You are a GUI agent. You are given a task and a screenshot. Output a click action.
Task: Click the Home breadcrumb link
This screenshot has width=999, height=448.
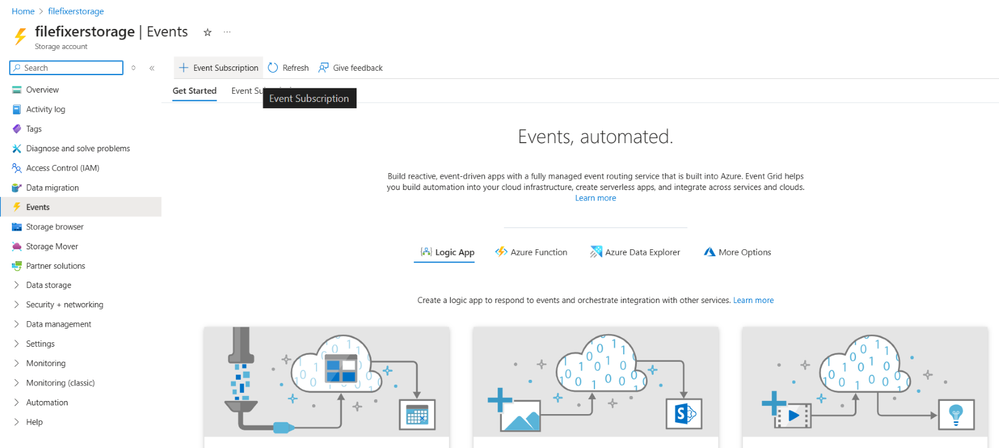[x=23, y=11]
